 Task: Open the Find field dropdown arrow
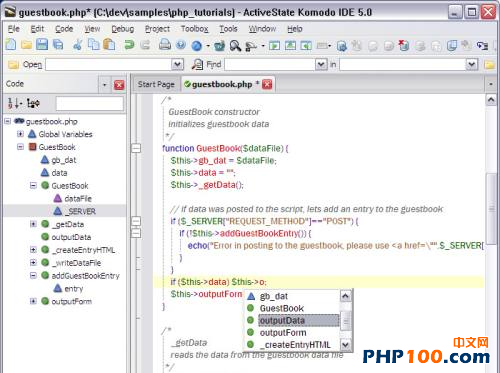tap(321, 64)
